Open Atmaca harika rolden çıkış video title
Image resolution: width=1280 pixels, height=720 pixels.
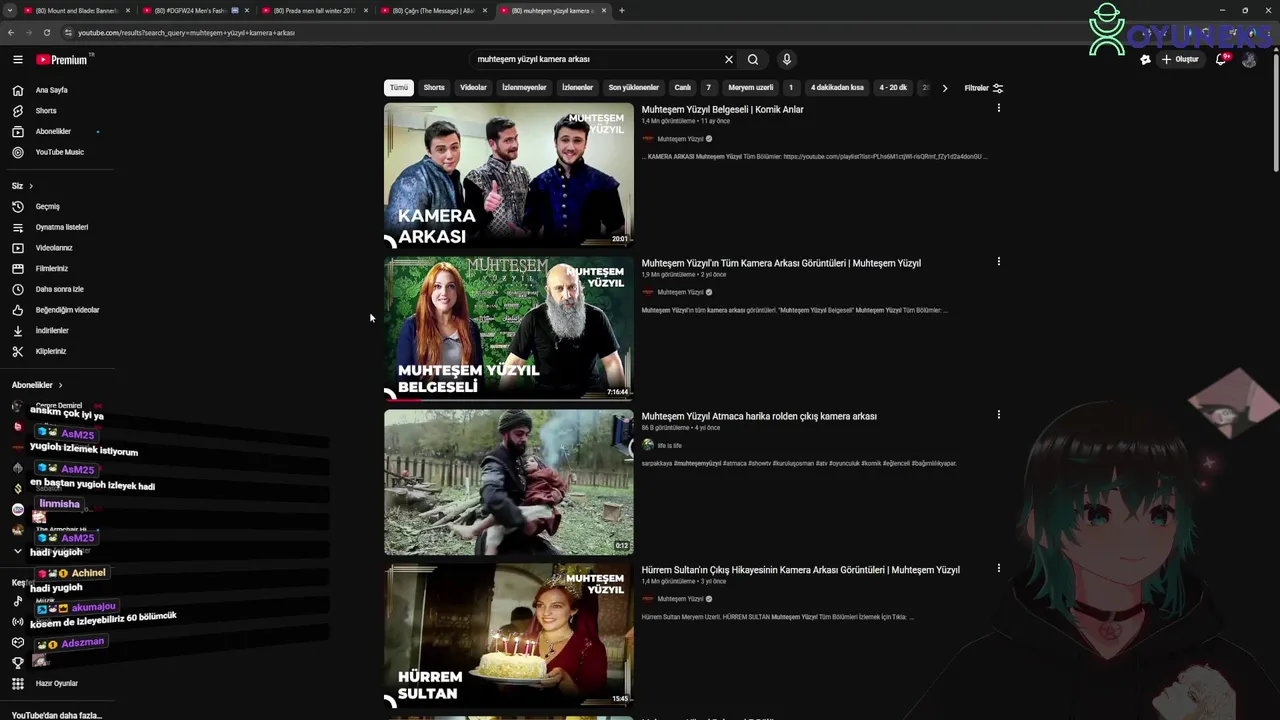tap(759, 416)
